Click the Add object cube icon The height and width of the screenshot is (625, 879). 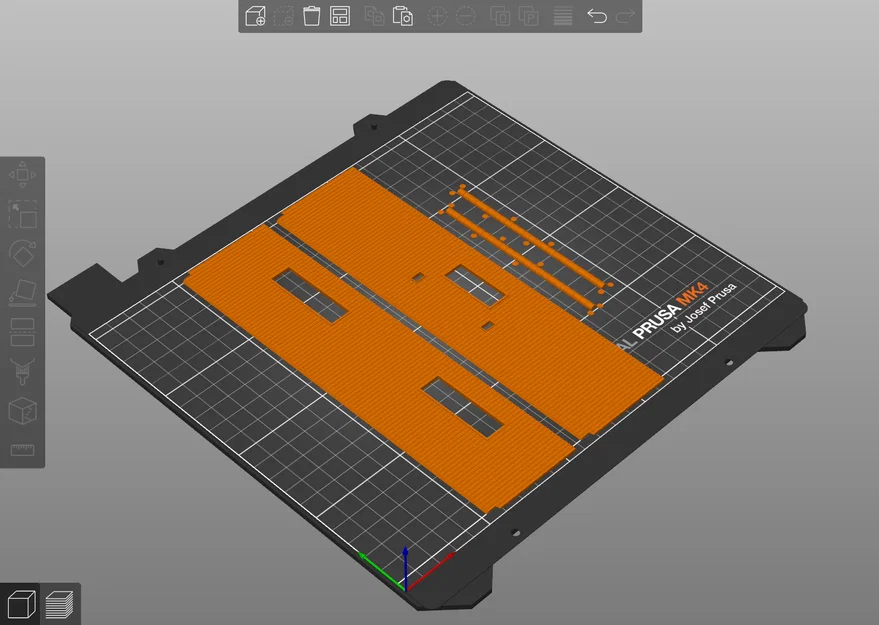click(255, 16)
